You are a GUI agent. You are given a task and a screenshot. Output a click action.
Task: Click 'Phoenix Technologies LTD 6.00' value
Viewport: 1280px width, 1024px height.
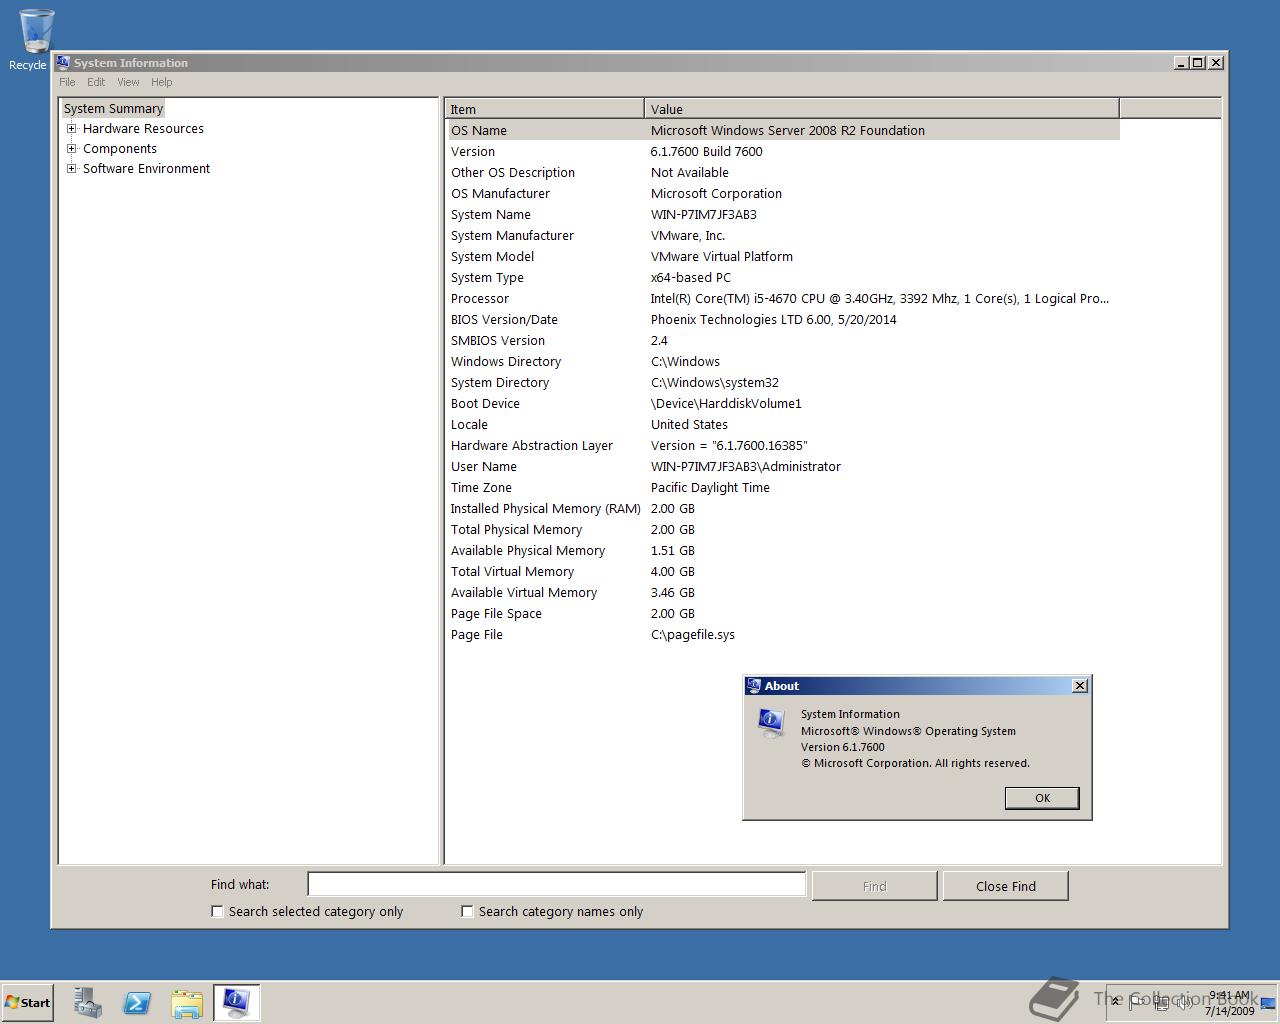coord(774,319)
